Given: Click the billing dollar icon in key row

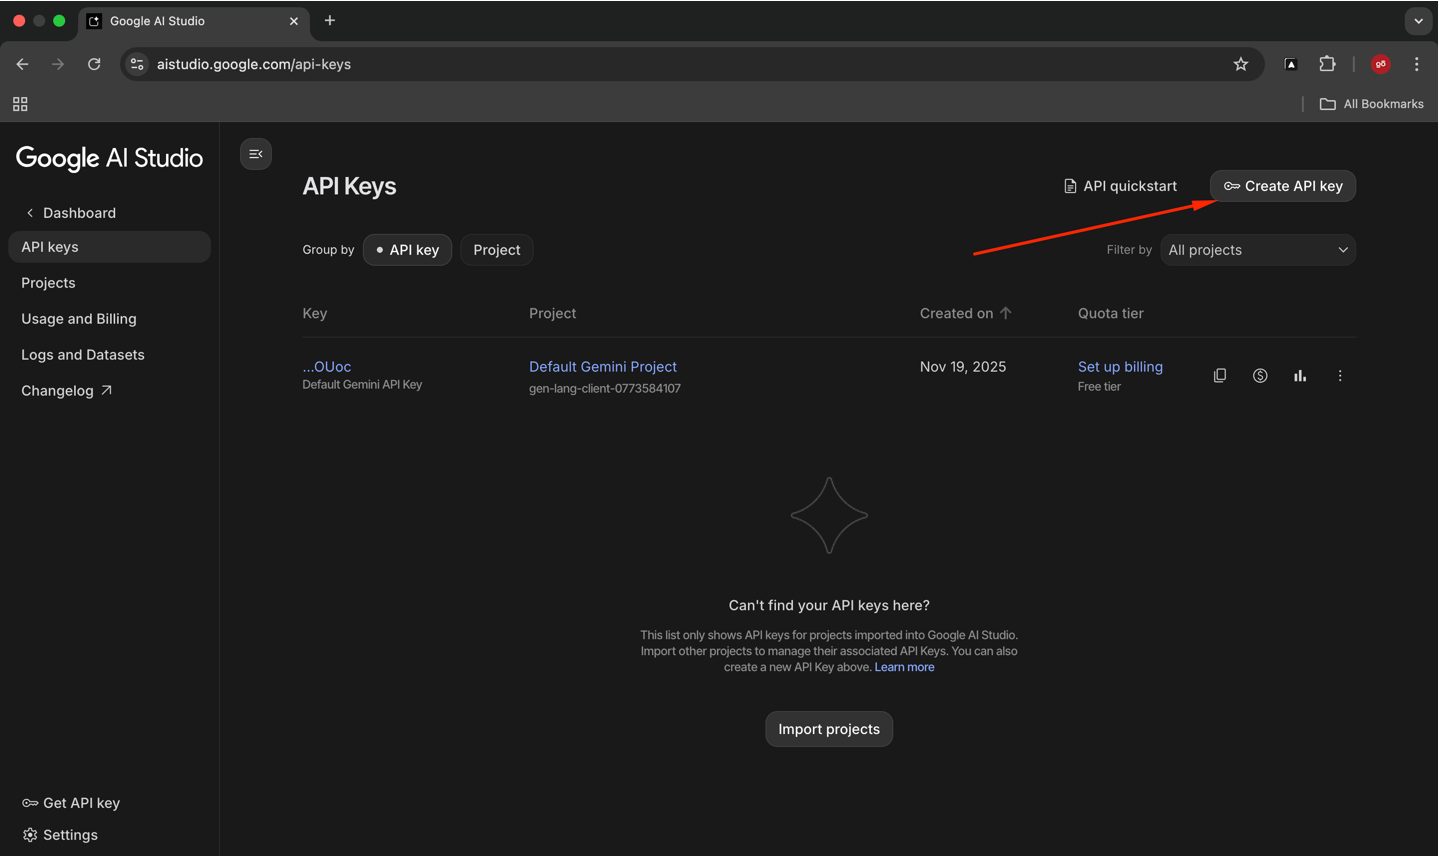Looking at the screenshot, I should (1260, 376).
